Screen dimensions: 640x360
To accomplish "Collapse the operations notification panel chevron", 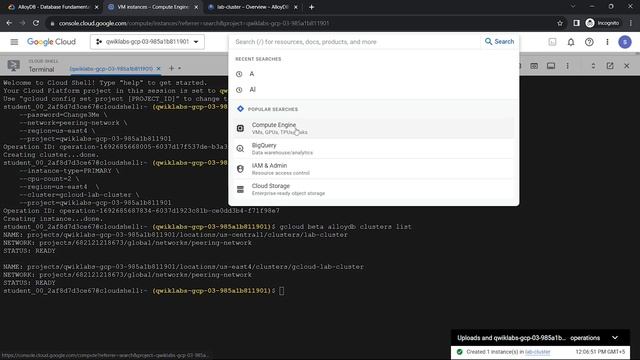I will [615, 338].
